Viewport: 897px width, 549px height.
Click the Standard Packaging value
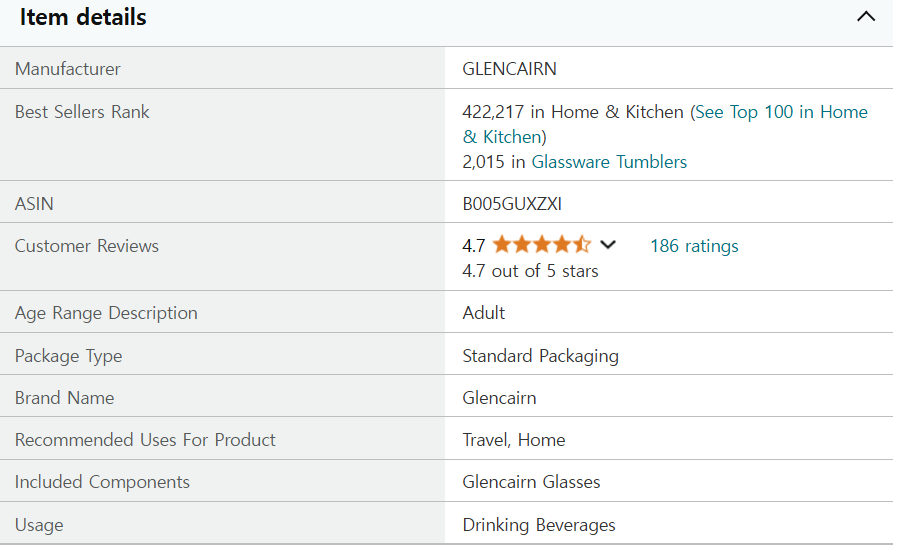coord(540,356)
